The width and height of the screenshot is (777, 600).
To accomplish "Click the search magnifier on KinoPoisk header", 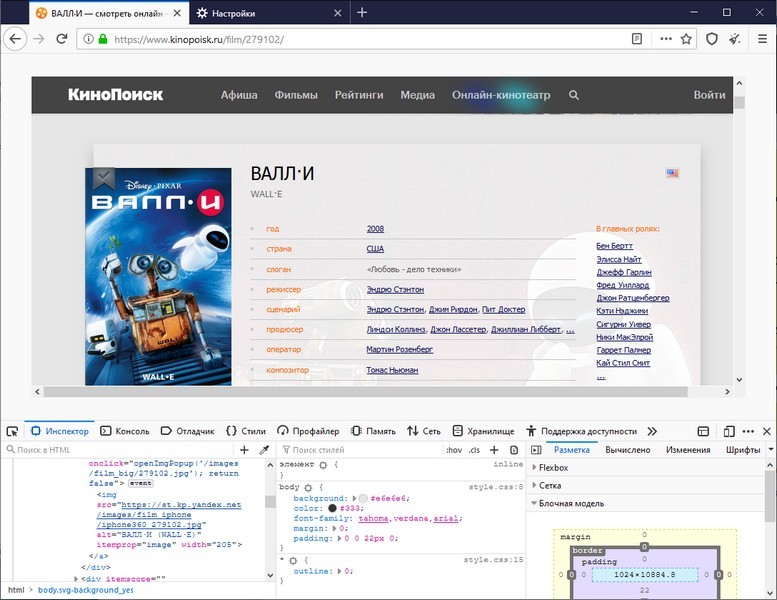I will 574,95.
